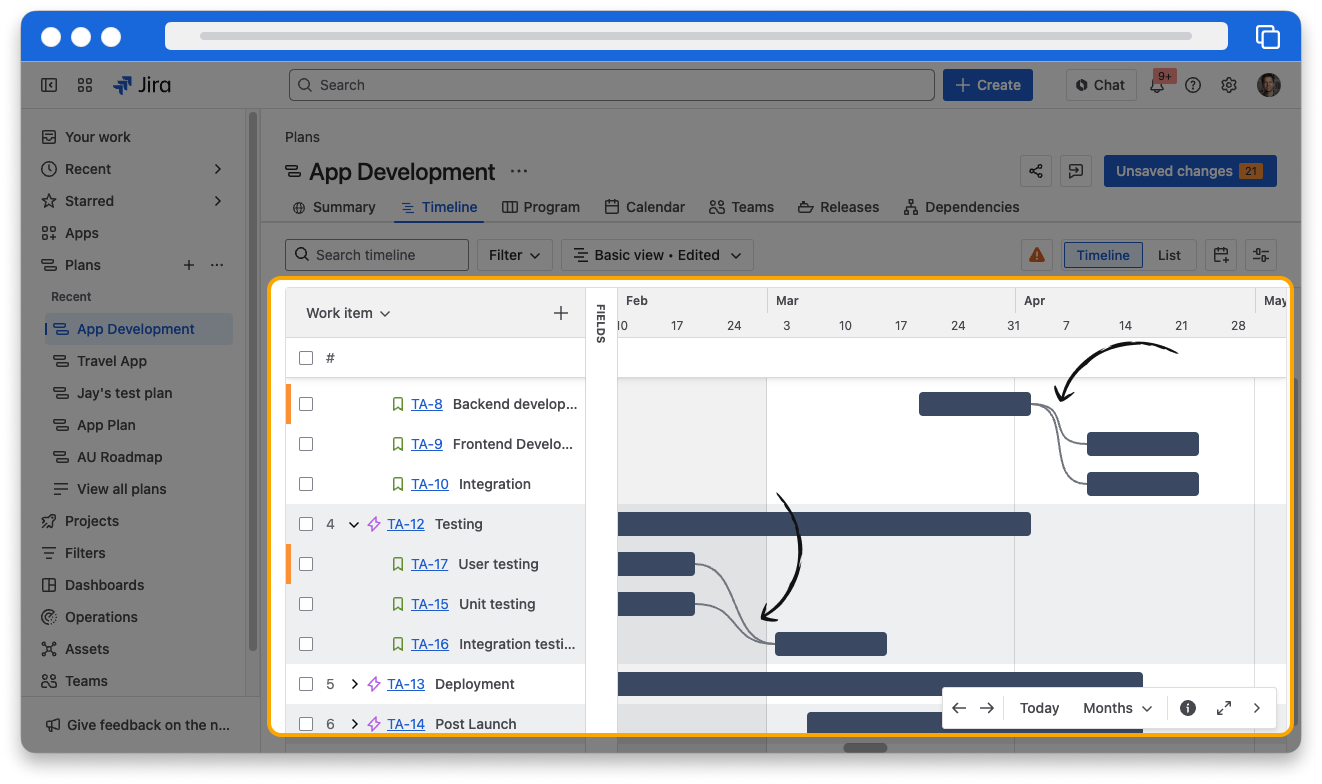Image resolution: width=1322 pixels, height=784 pixels.
Task: Open the Basic view Edited dropdown
Action: tap(657, 255)
